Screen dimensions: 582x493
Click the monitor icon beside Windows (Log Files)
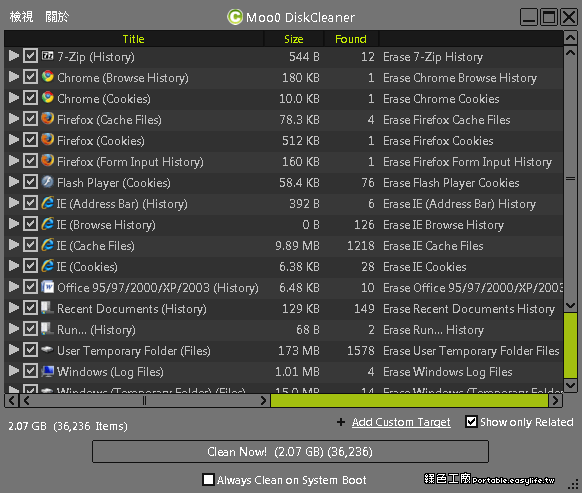(47, 371)
